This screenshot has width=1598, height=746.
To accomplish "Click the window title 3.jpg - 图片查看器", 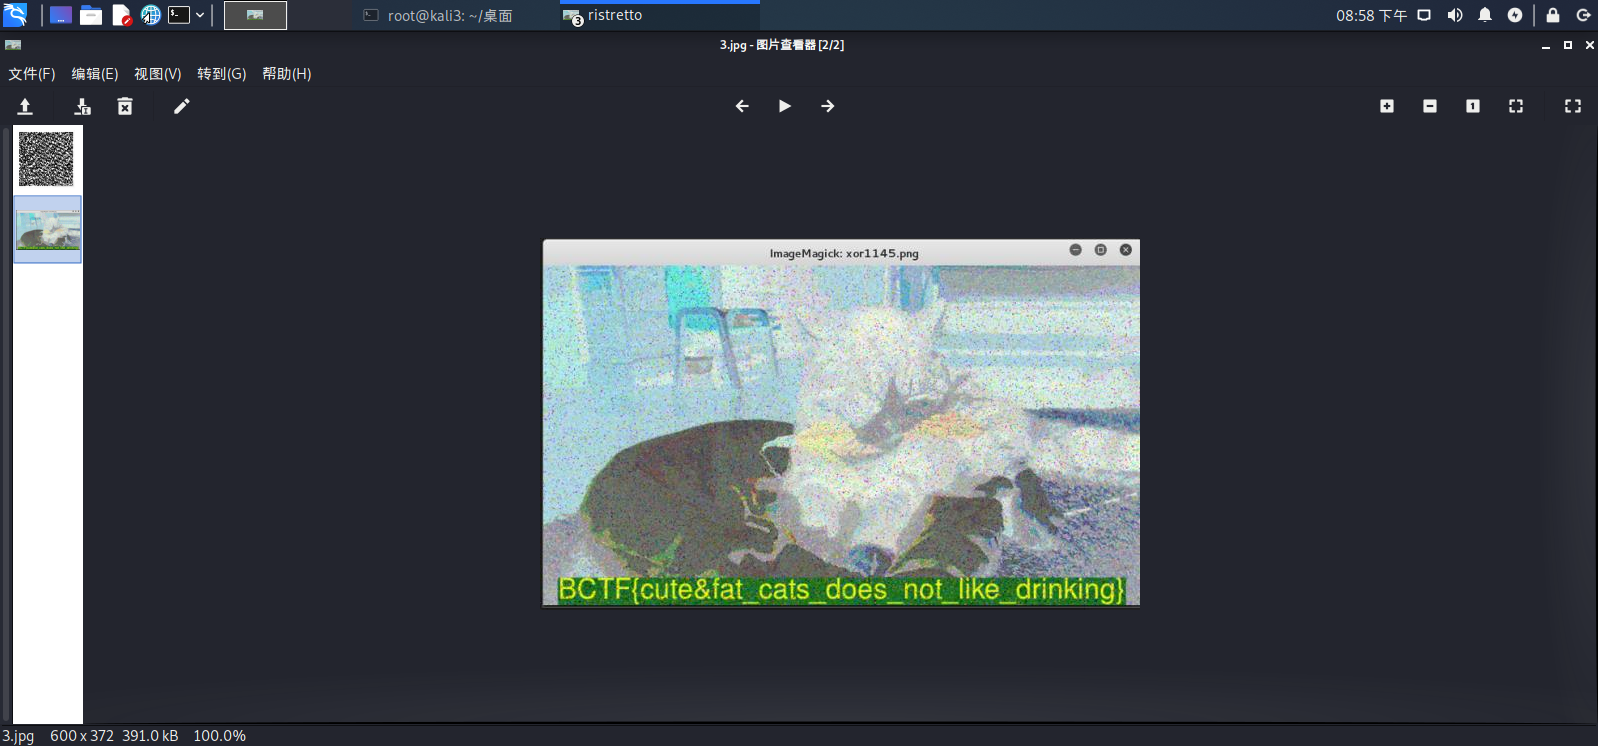I will tap(782, 45).
